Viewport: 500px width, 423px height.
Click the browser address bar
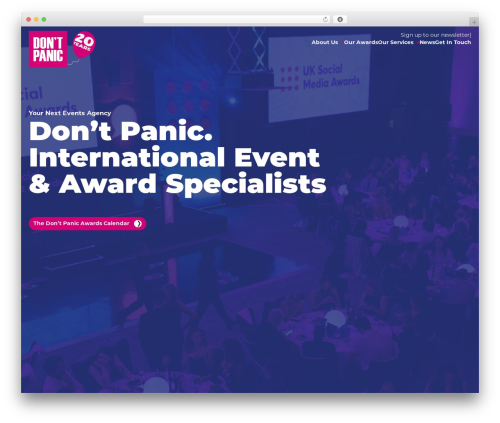(237, 20)
